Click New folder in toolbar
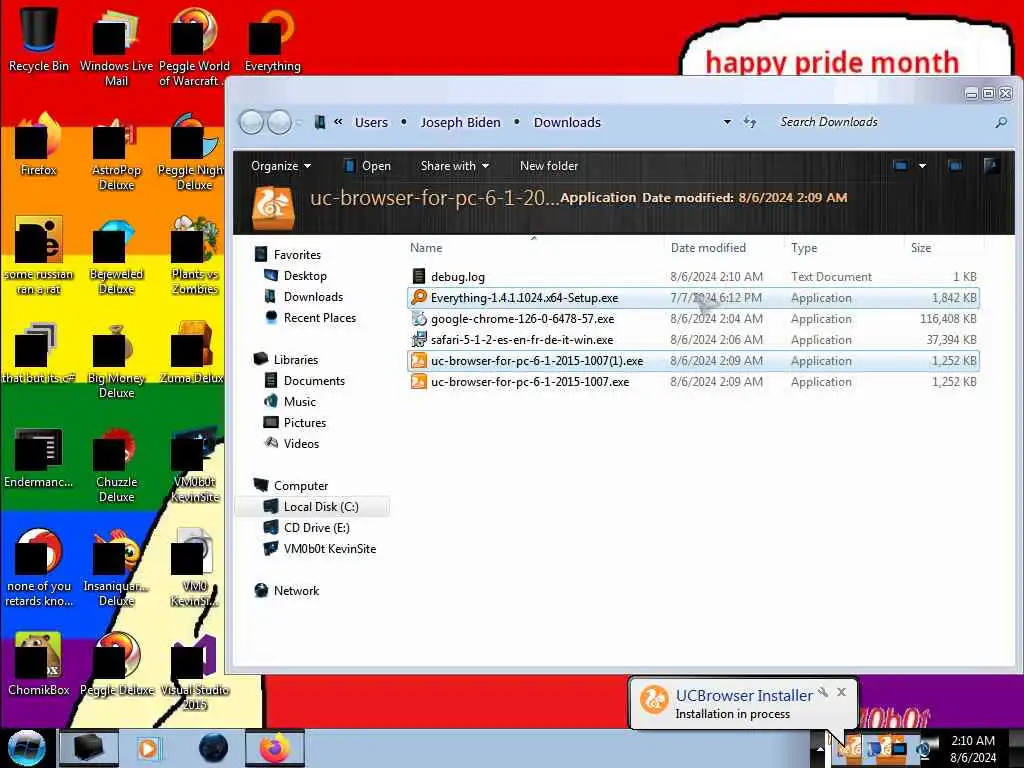The height and width of the screenshot is (768, 1024). pos(549,166)
